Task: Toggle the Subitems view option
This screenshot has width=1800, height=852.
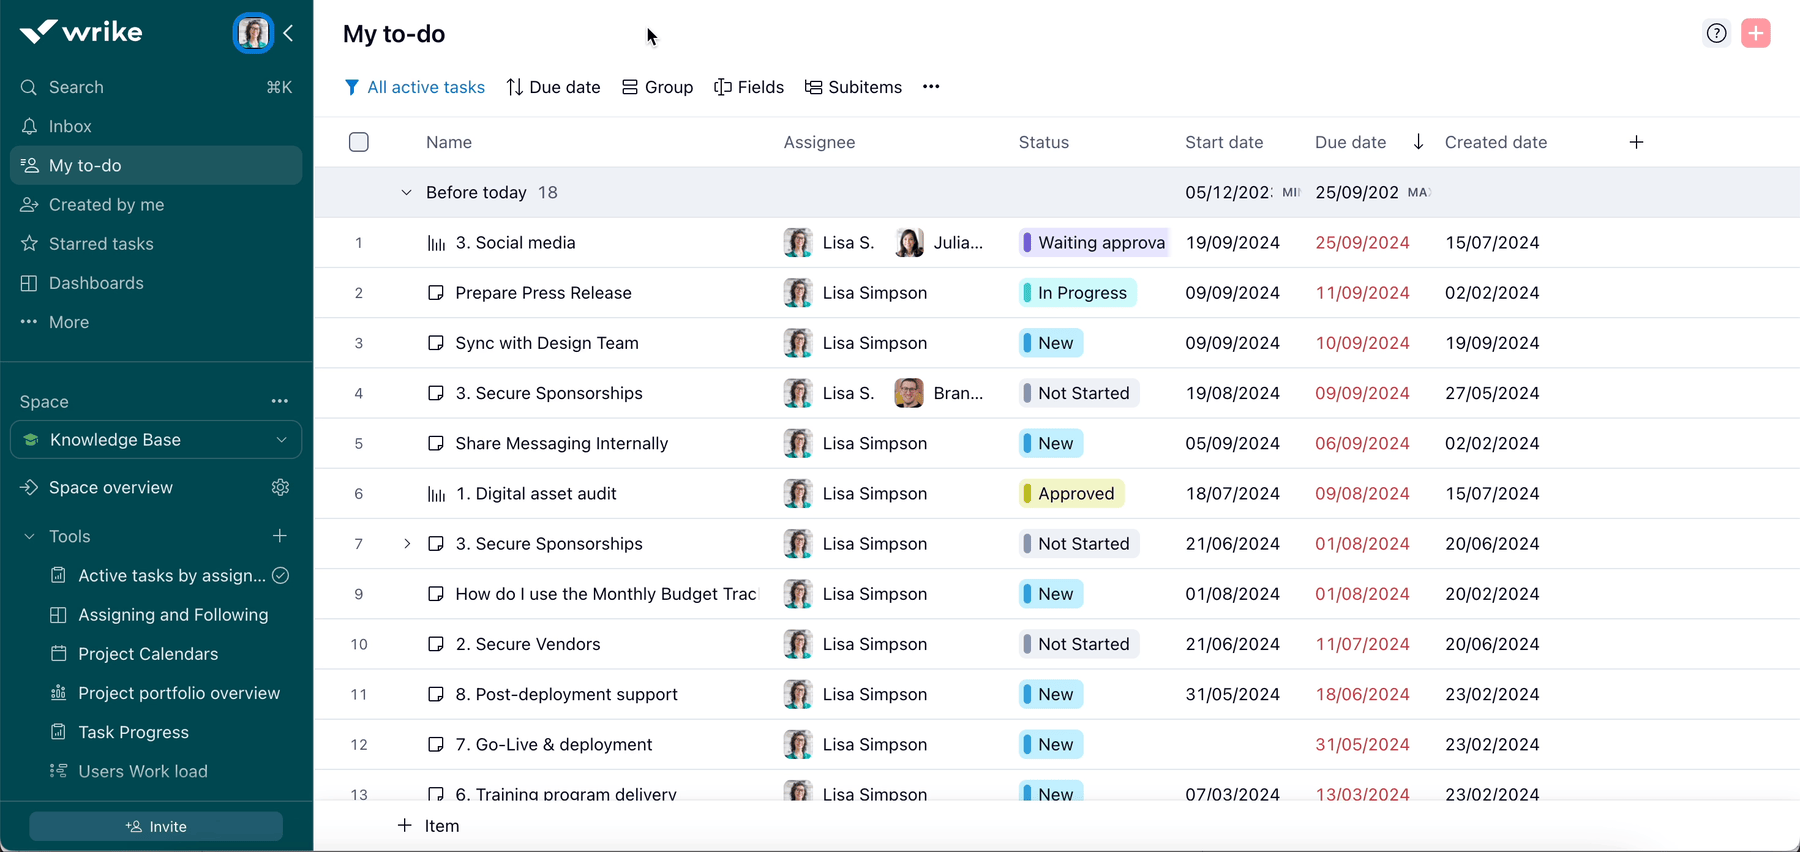Action: 853,87
